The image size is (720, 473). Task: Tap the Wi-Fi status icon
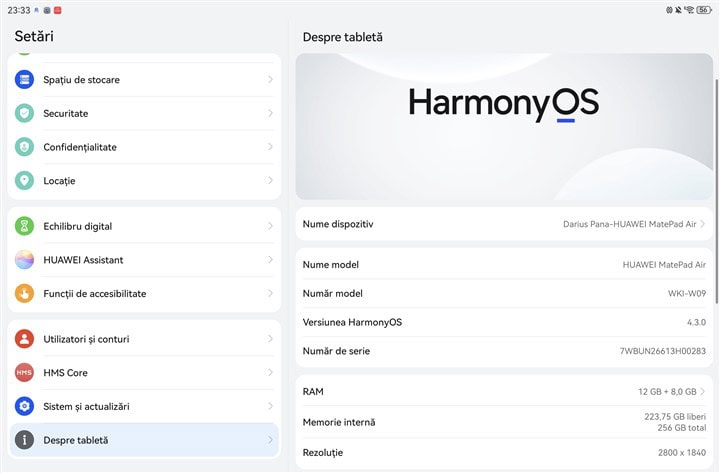689,10
